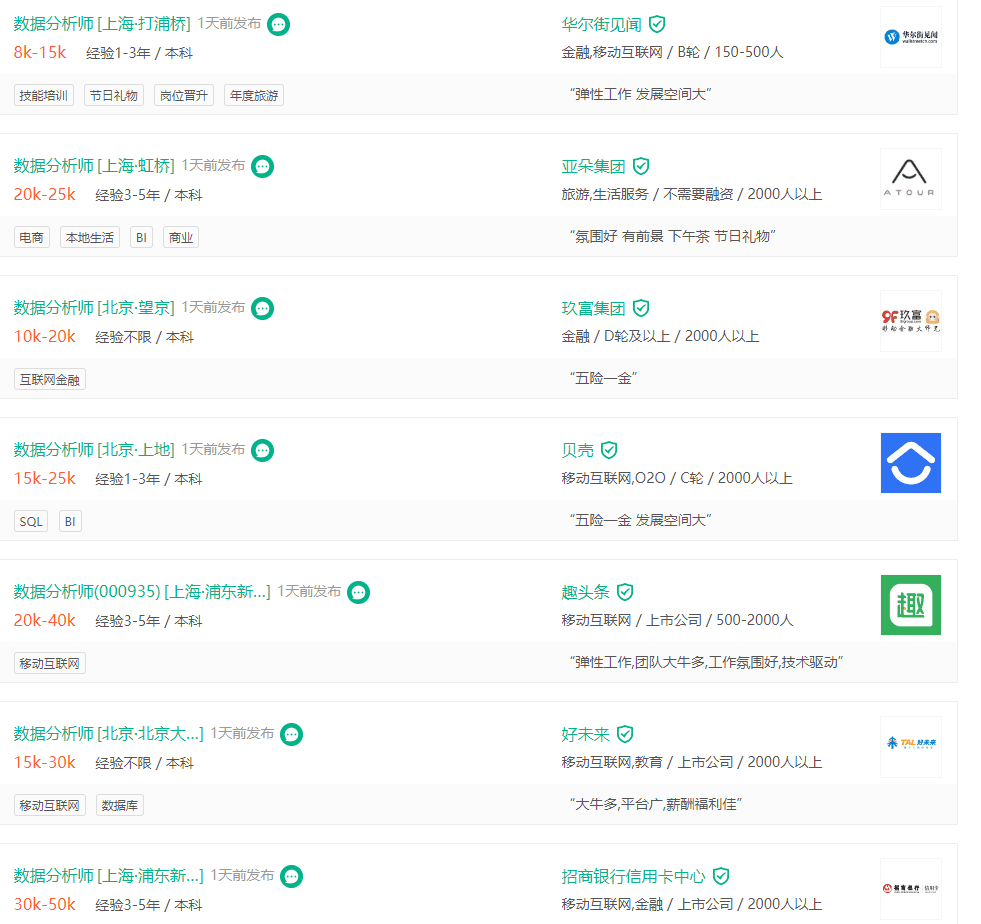Open 招商银行信用卡中心 company link

click(633, 876)
